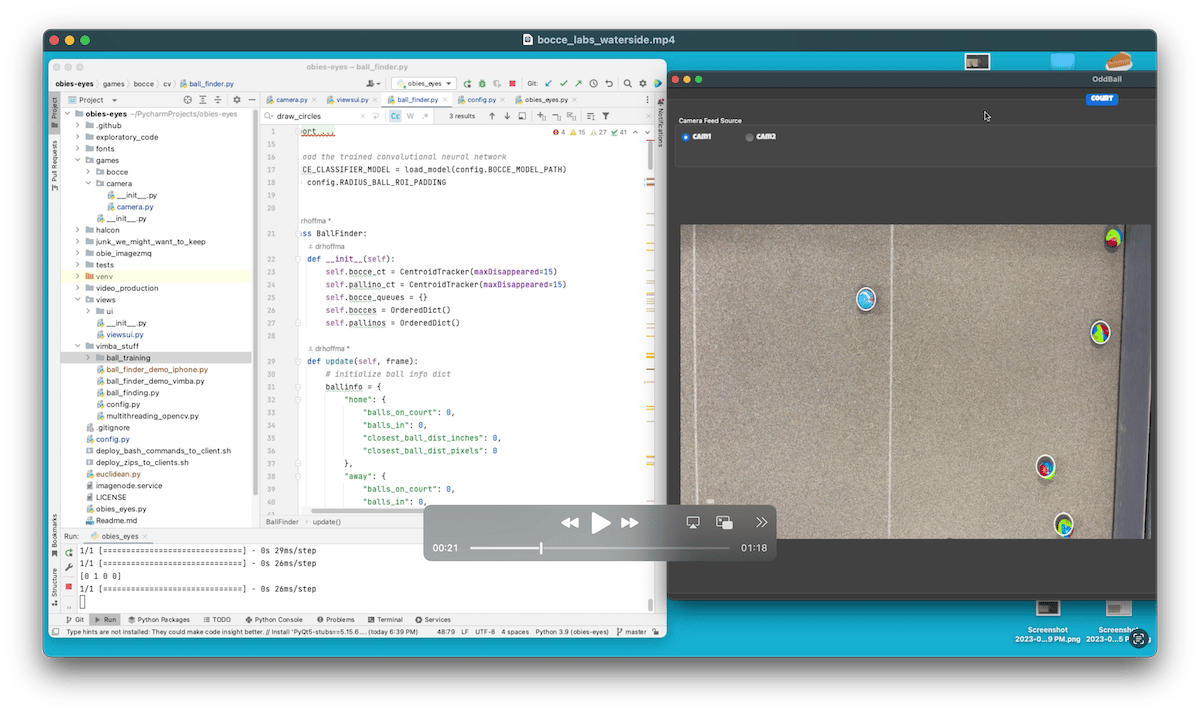Click Python 3.9 (obies-eyes) interpreter in status bar

click(x=572, y=633)
